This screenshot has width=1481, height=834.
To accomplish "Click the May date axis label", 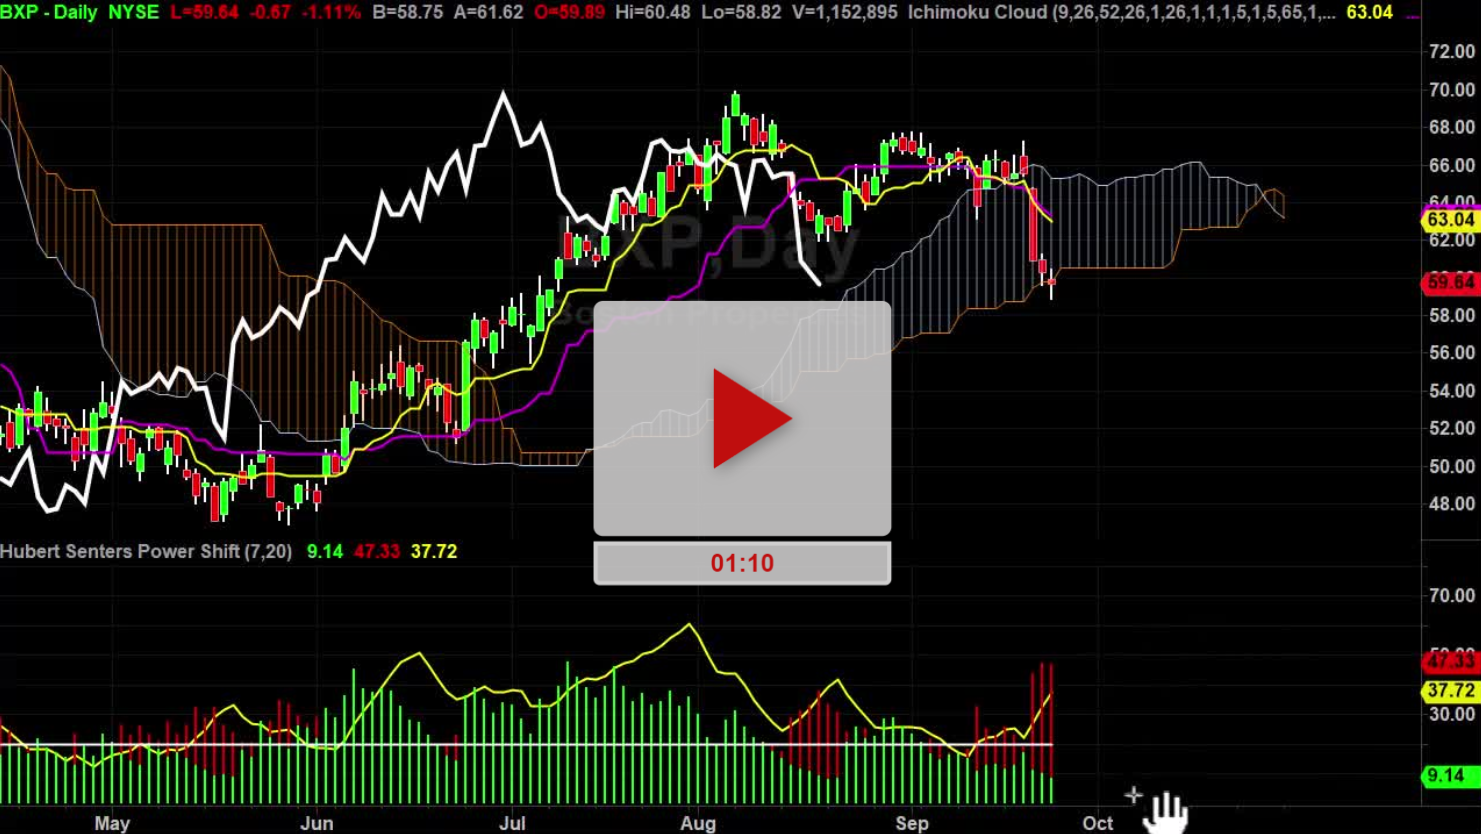I will [x=112, y=823].
